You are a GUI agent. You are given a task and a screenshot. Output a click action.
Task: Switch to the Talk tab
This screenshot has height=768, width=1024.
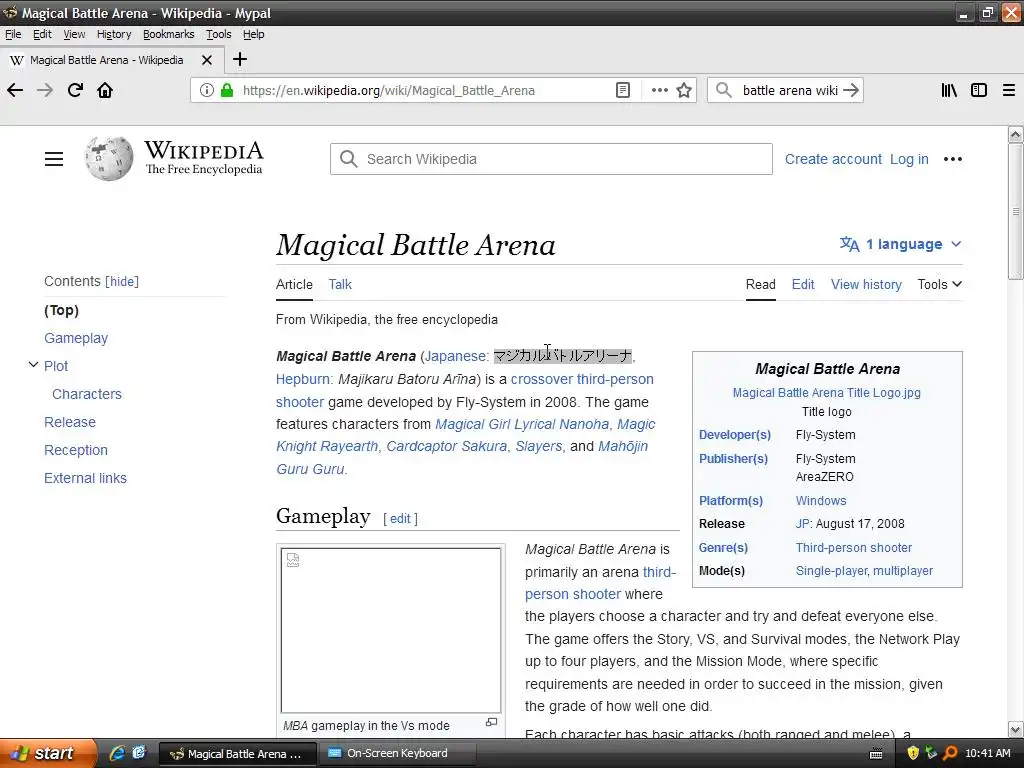(340, 284)
